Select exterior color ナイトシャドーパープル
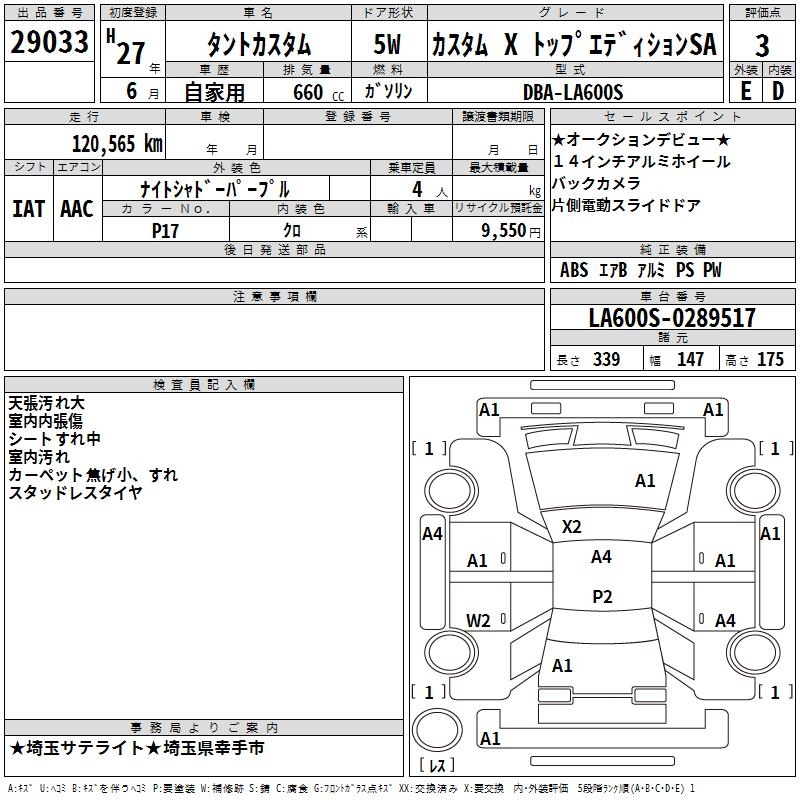This screenshot has width=800, height=800. click(x=215, y=189)
